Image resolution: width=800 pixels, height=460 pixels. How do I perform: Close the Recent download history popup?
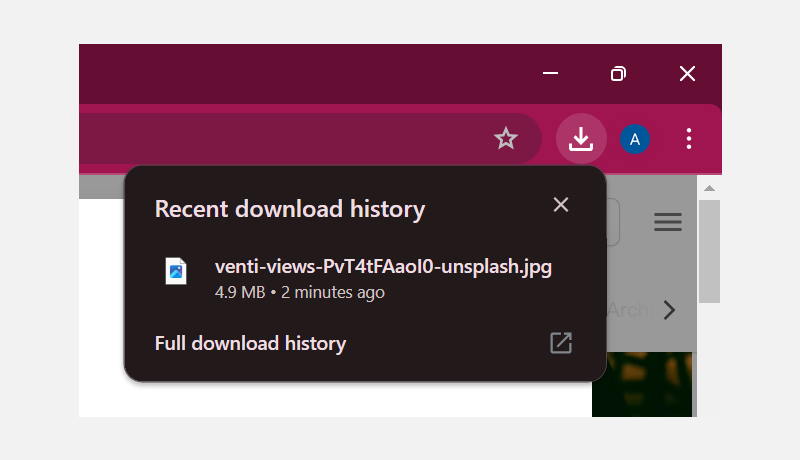click(x=561, y=205)
